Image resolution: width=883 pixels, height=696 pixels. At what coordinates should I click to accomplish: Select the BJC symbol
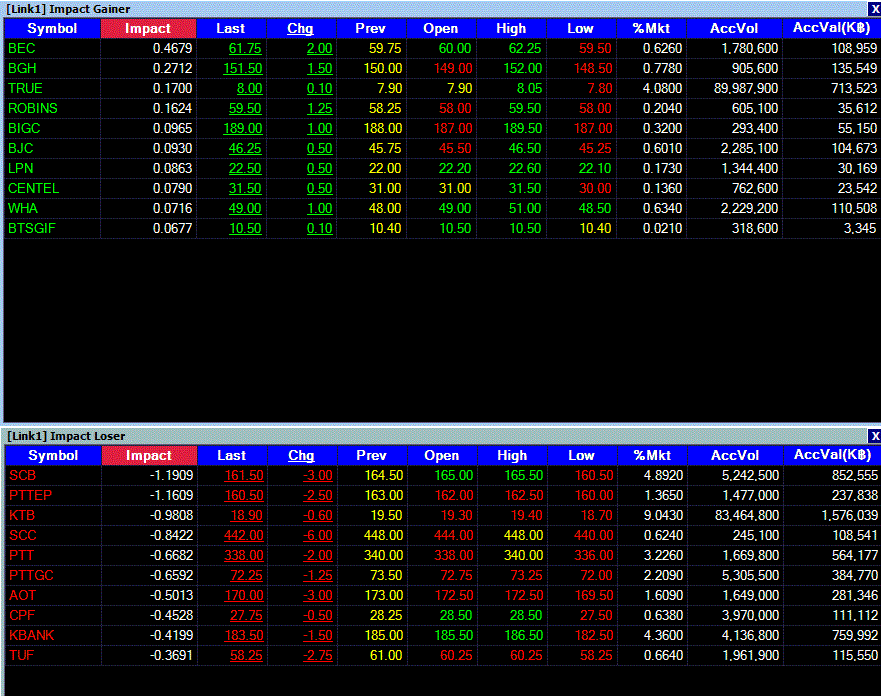(x=21, y=149)
